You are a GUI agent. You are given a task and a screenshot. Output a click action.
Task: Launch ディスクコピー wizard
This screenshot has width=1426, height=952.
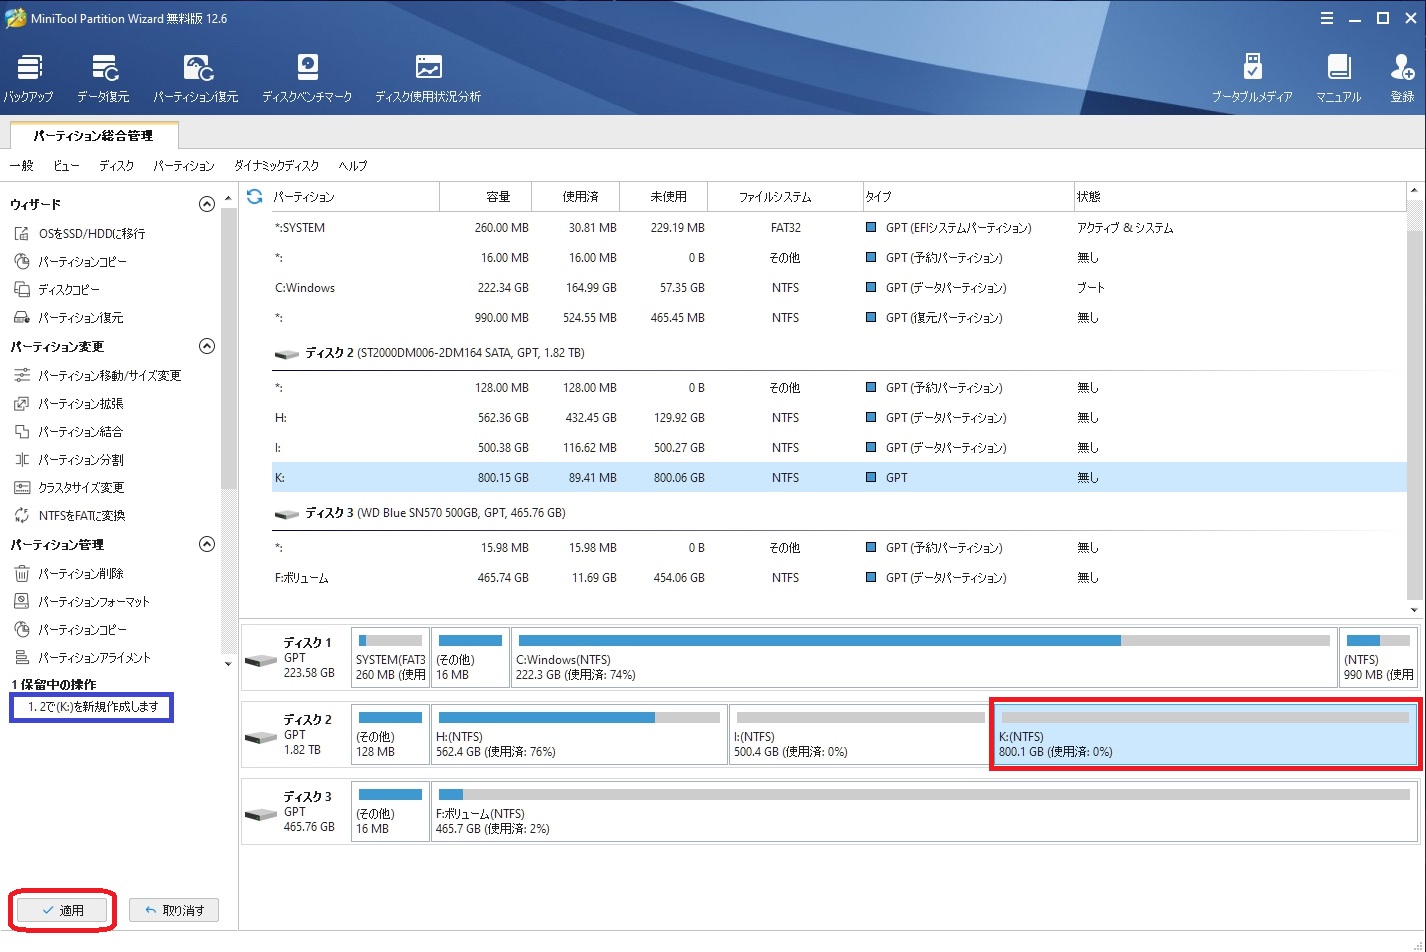57,289
